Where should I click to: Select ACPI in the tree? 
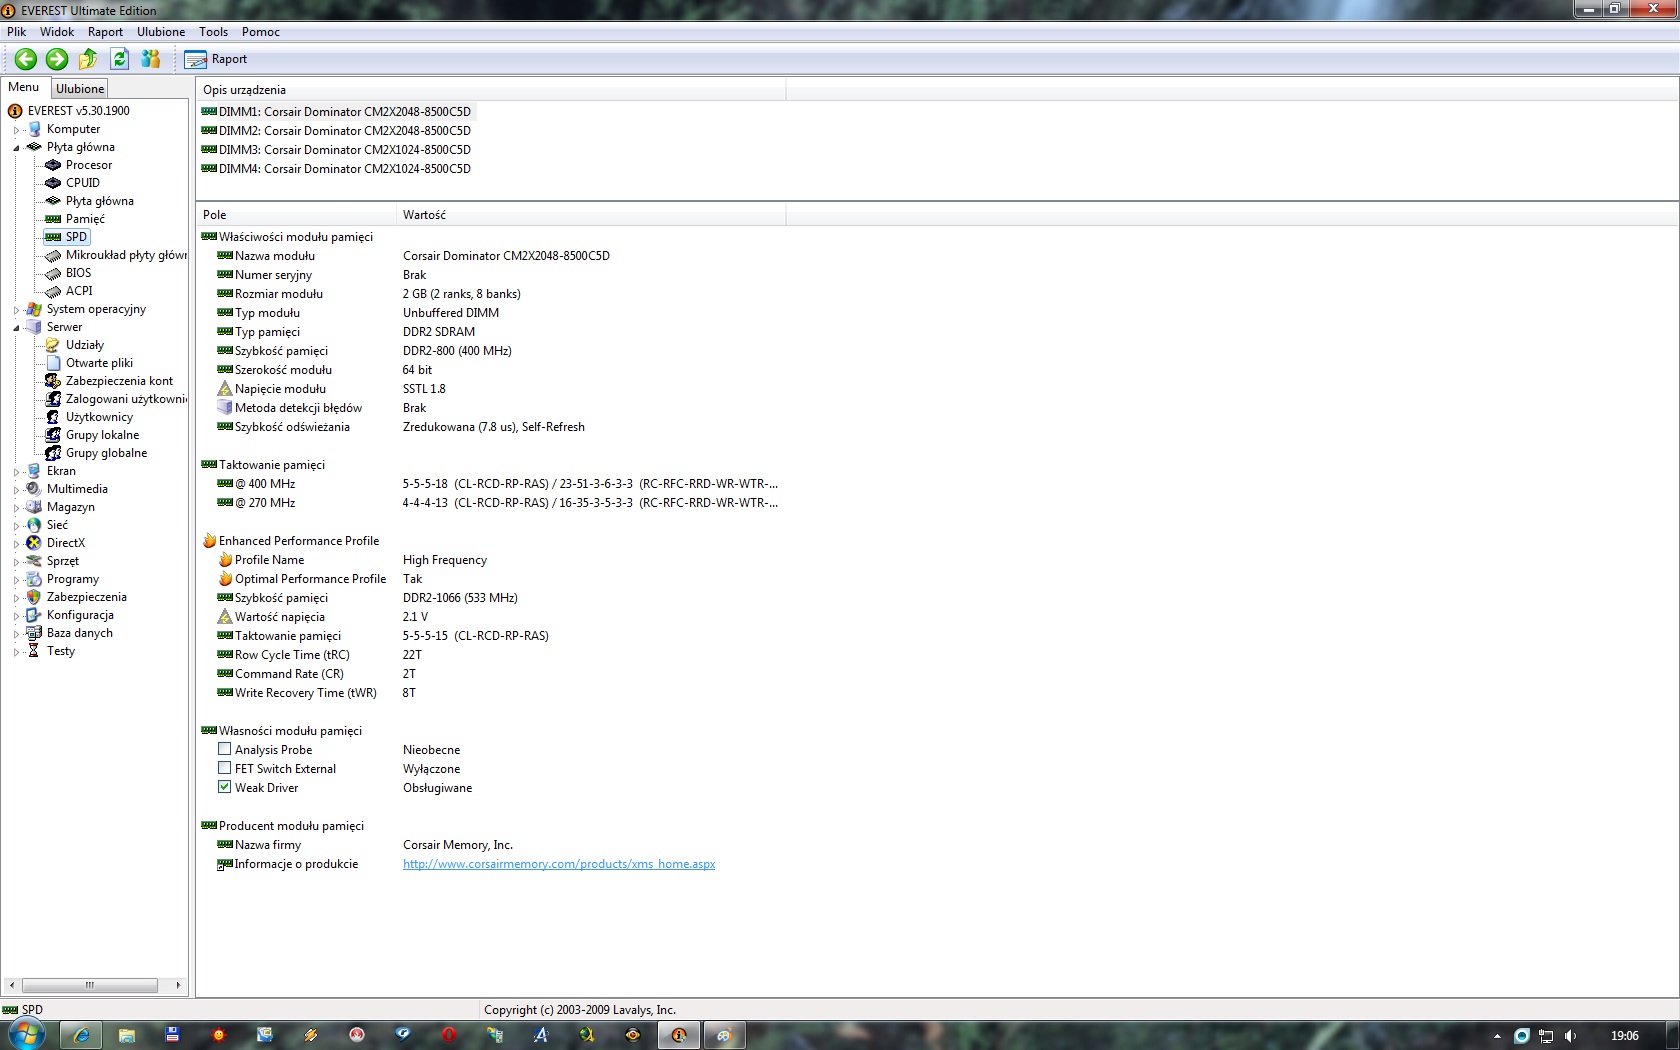pyautogui.click(x=79, y=291)
